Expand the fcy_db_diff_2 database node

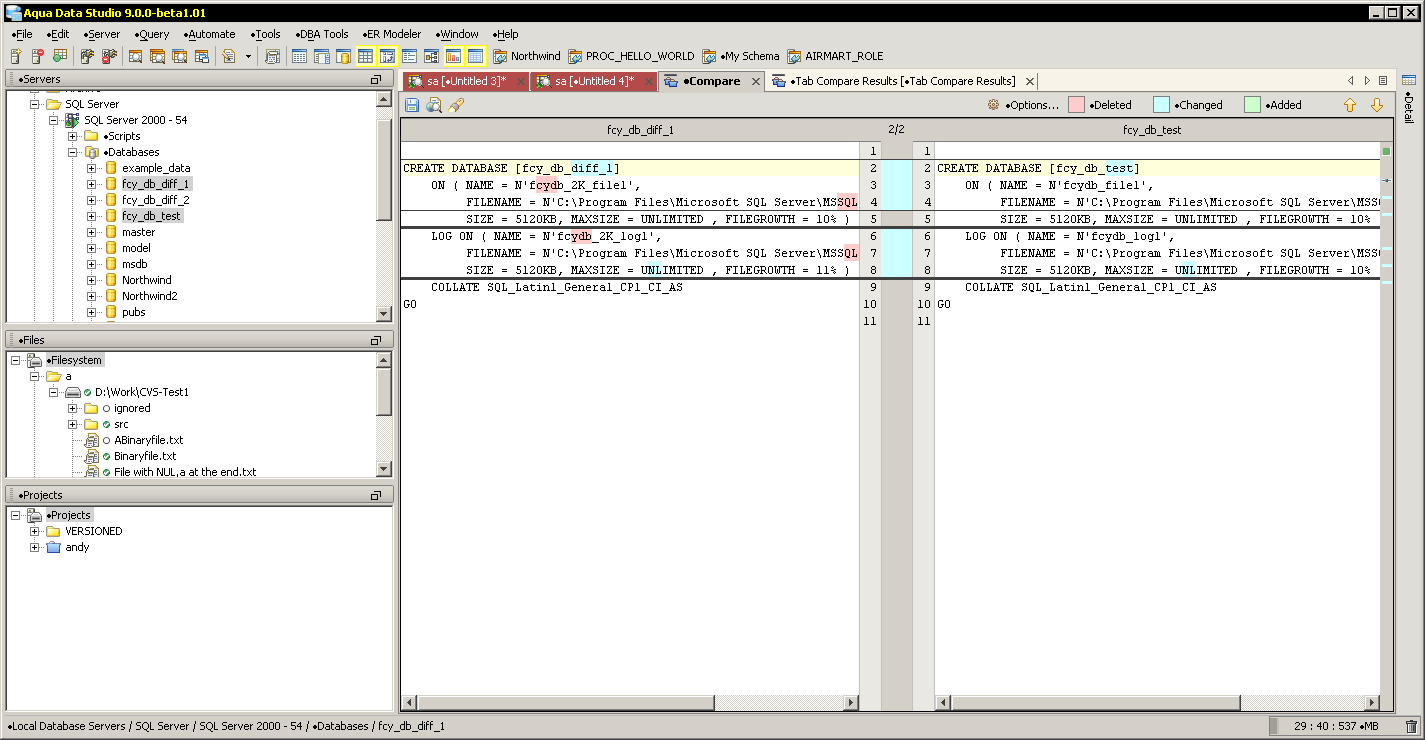coord(91,200)
